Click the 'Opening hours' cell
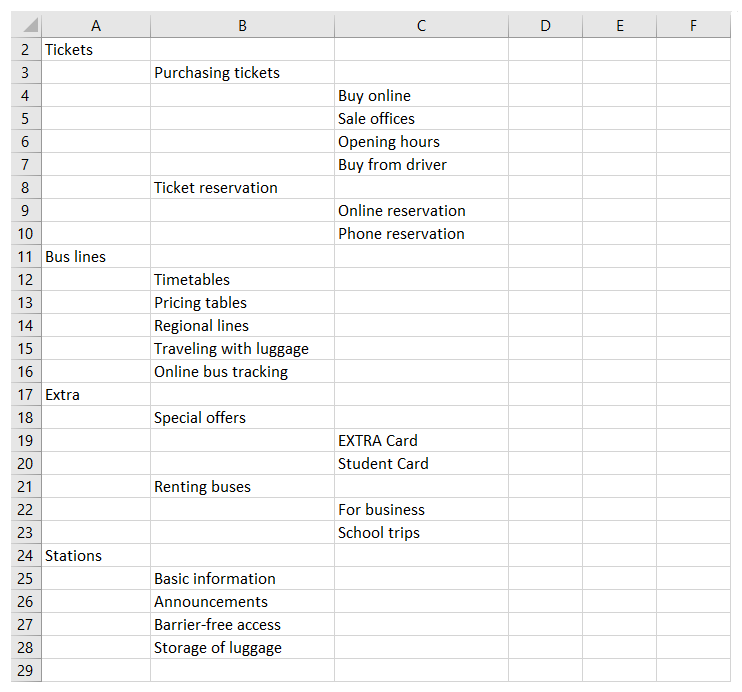The image size is (742, 692). tap(421, 142)
